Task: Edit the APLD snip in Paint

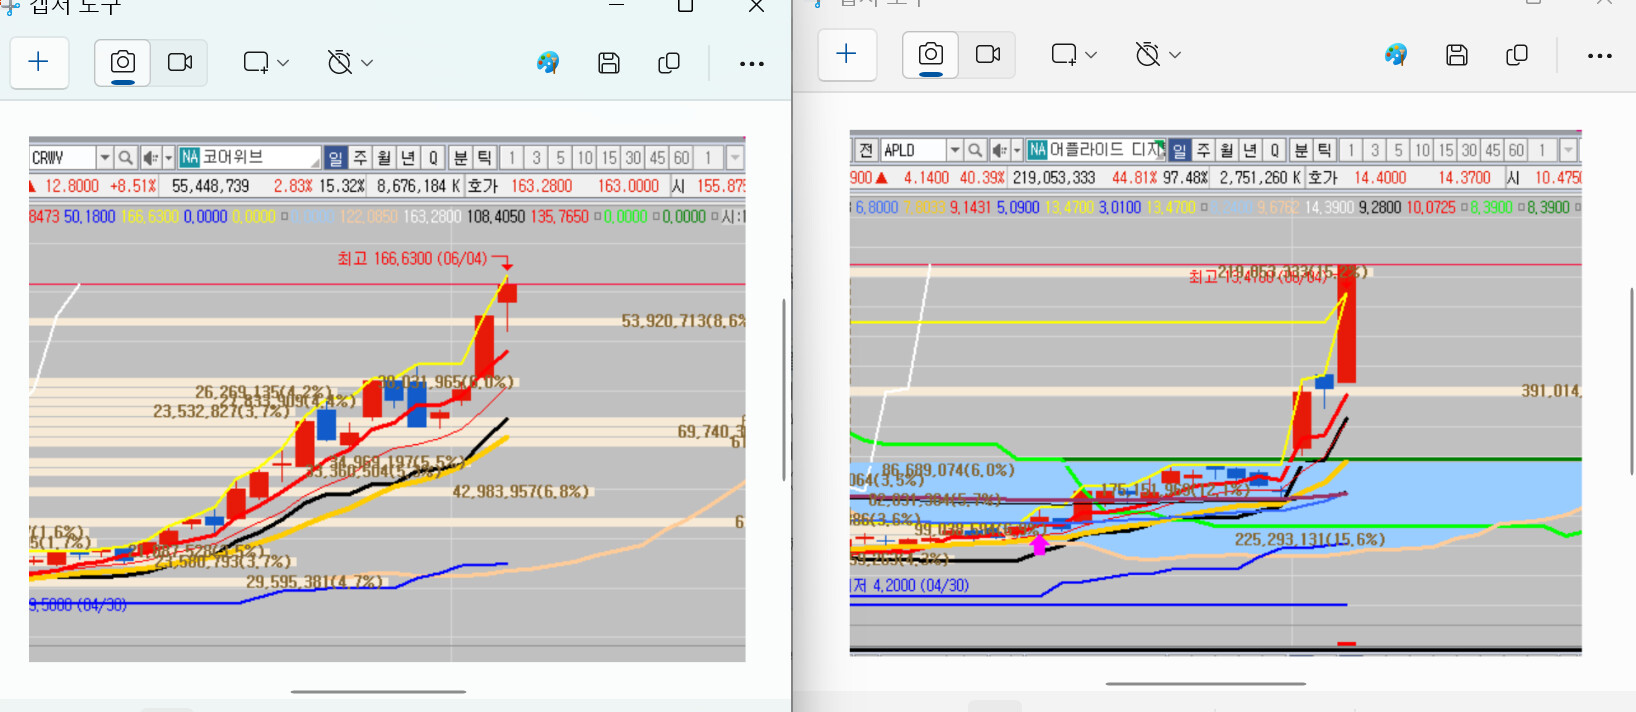Action: point(1396,55)
